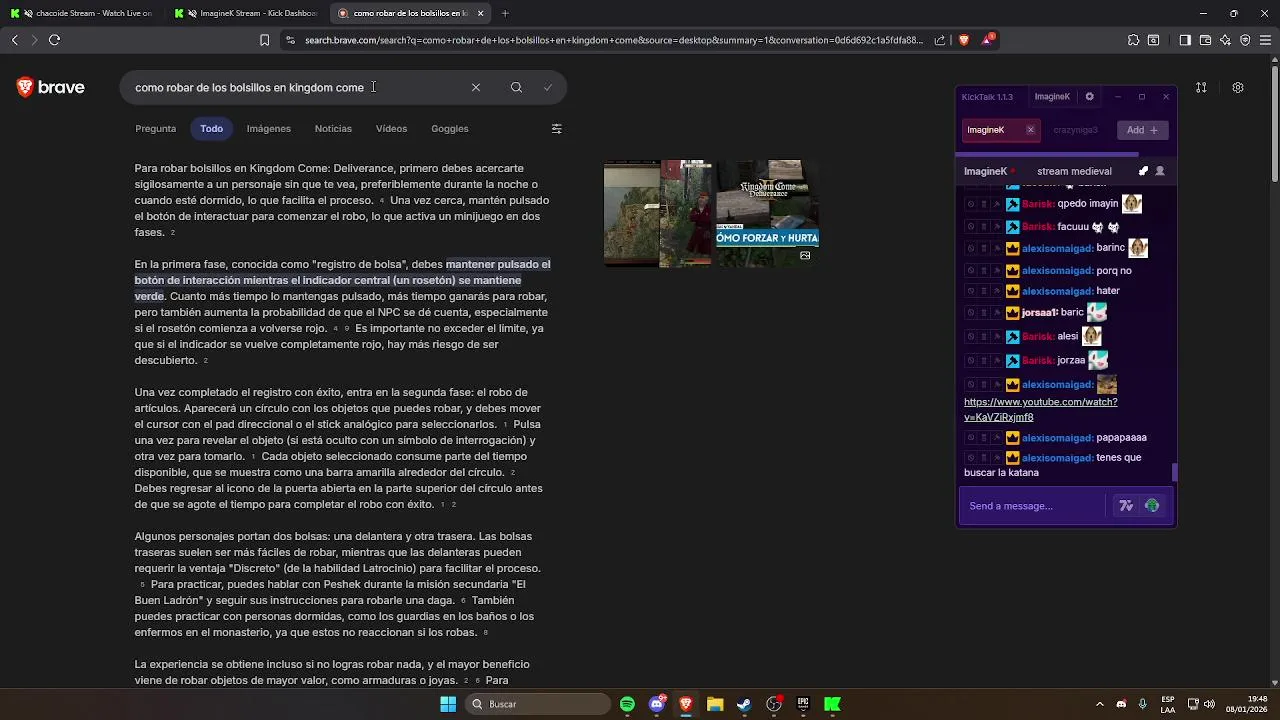Open Discord from the taskbar
Screen dimensions: 1280x720
click(x=657, y=704)
